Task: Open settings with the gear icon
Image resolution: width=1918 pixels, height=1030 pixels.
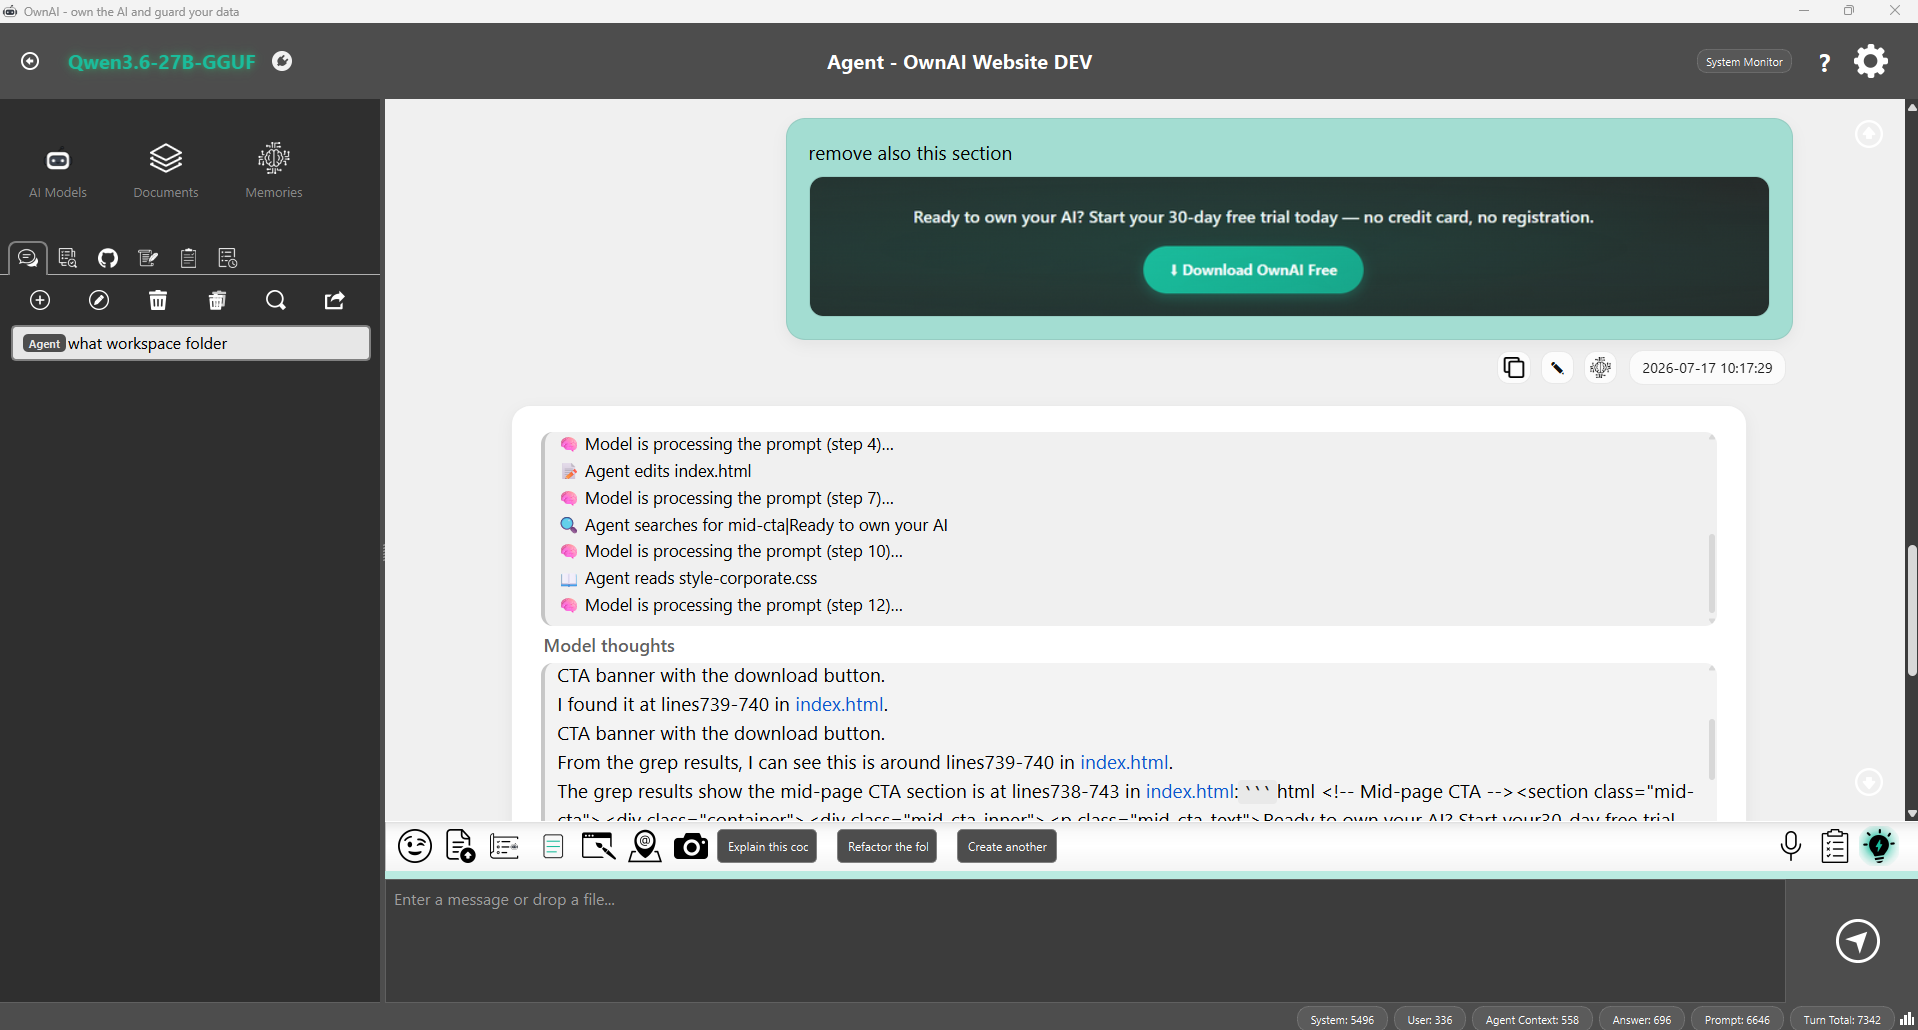Action: coord(1871,61)
